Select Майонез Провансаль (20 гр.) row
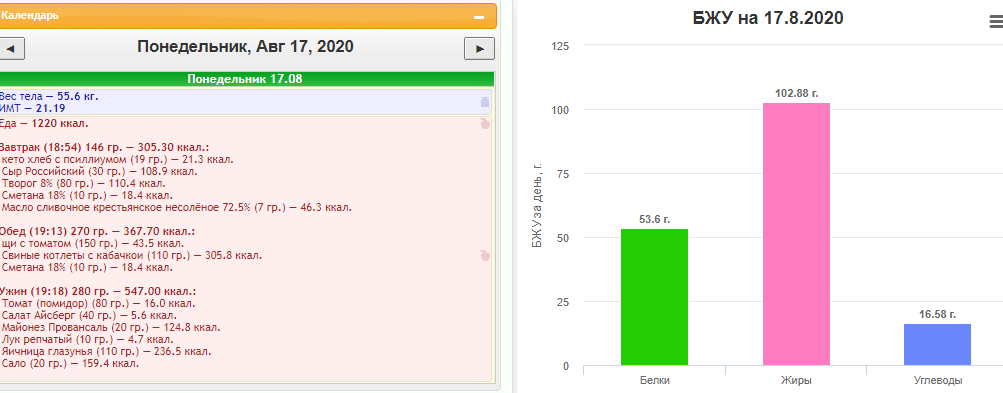The width and height of the screenshot is (1003, 393). (x=111, y=328)
